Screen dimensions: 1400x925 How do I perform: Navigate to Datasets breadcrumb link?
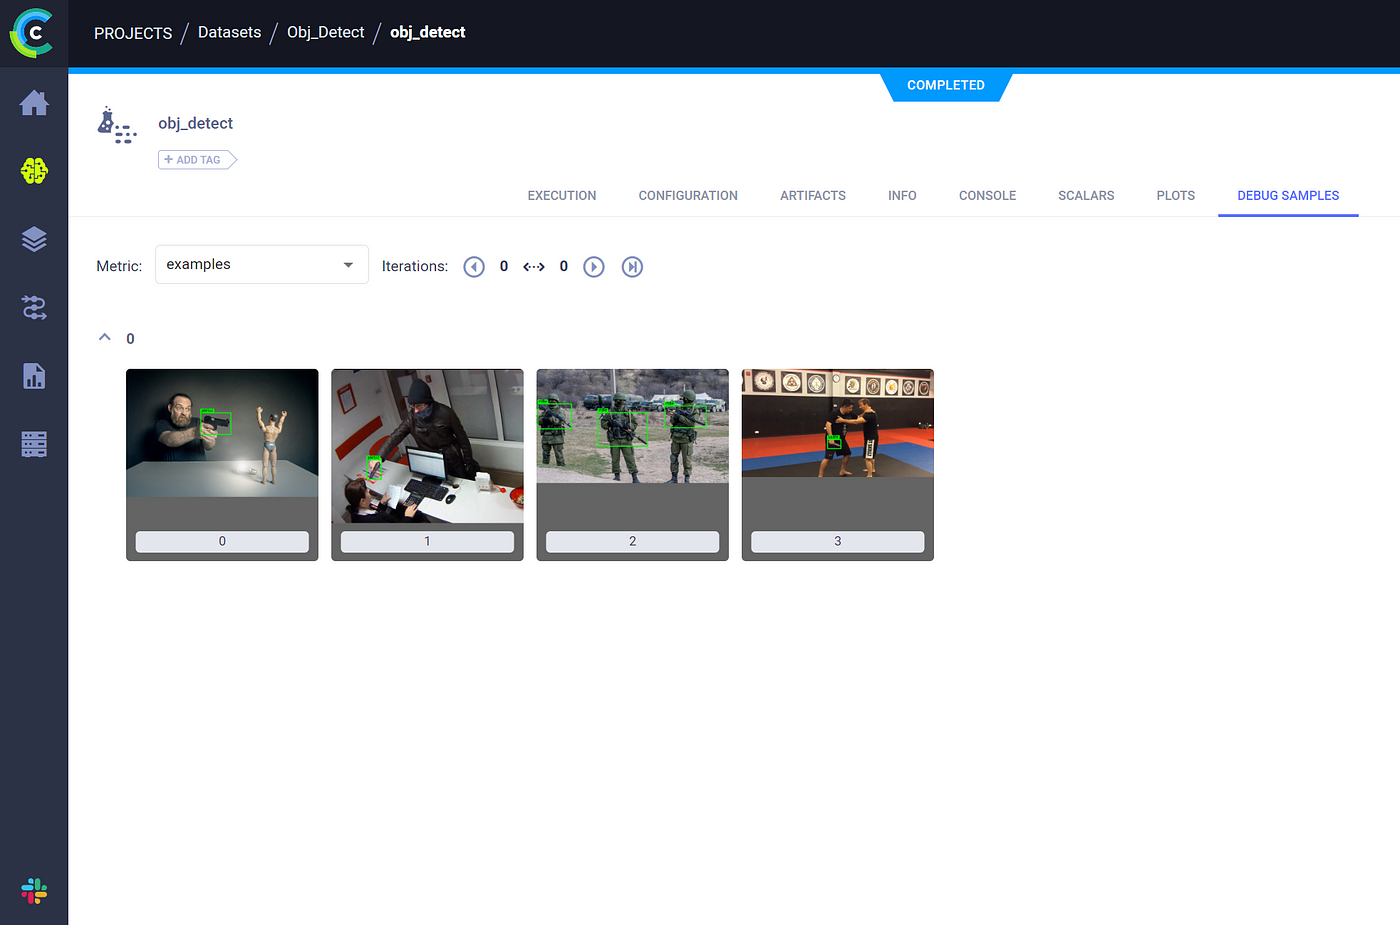229,33
